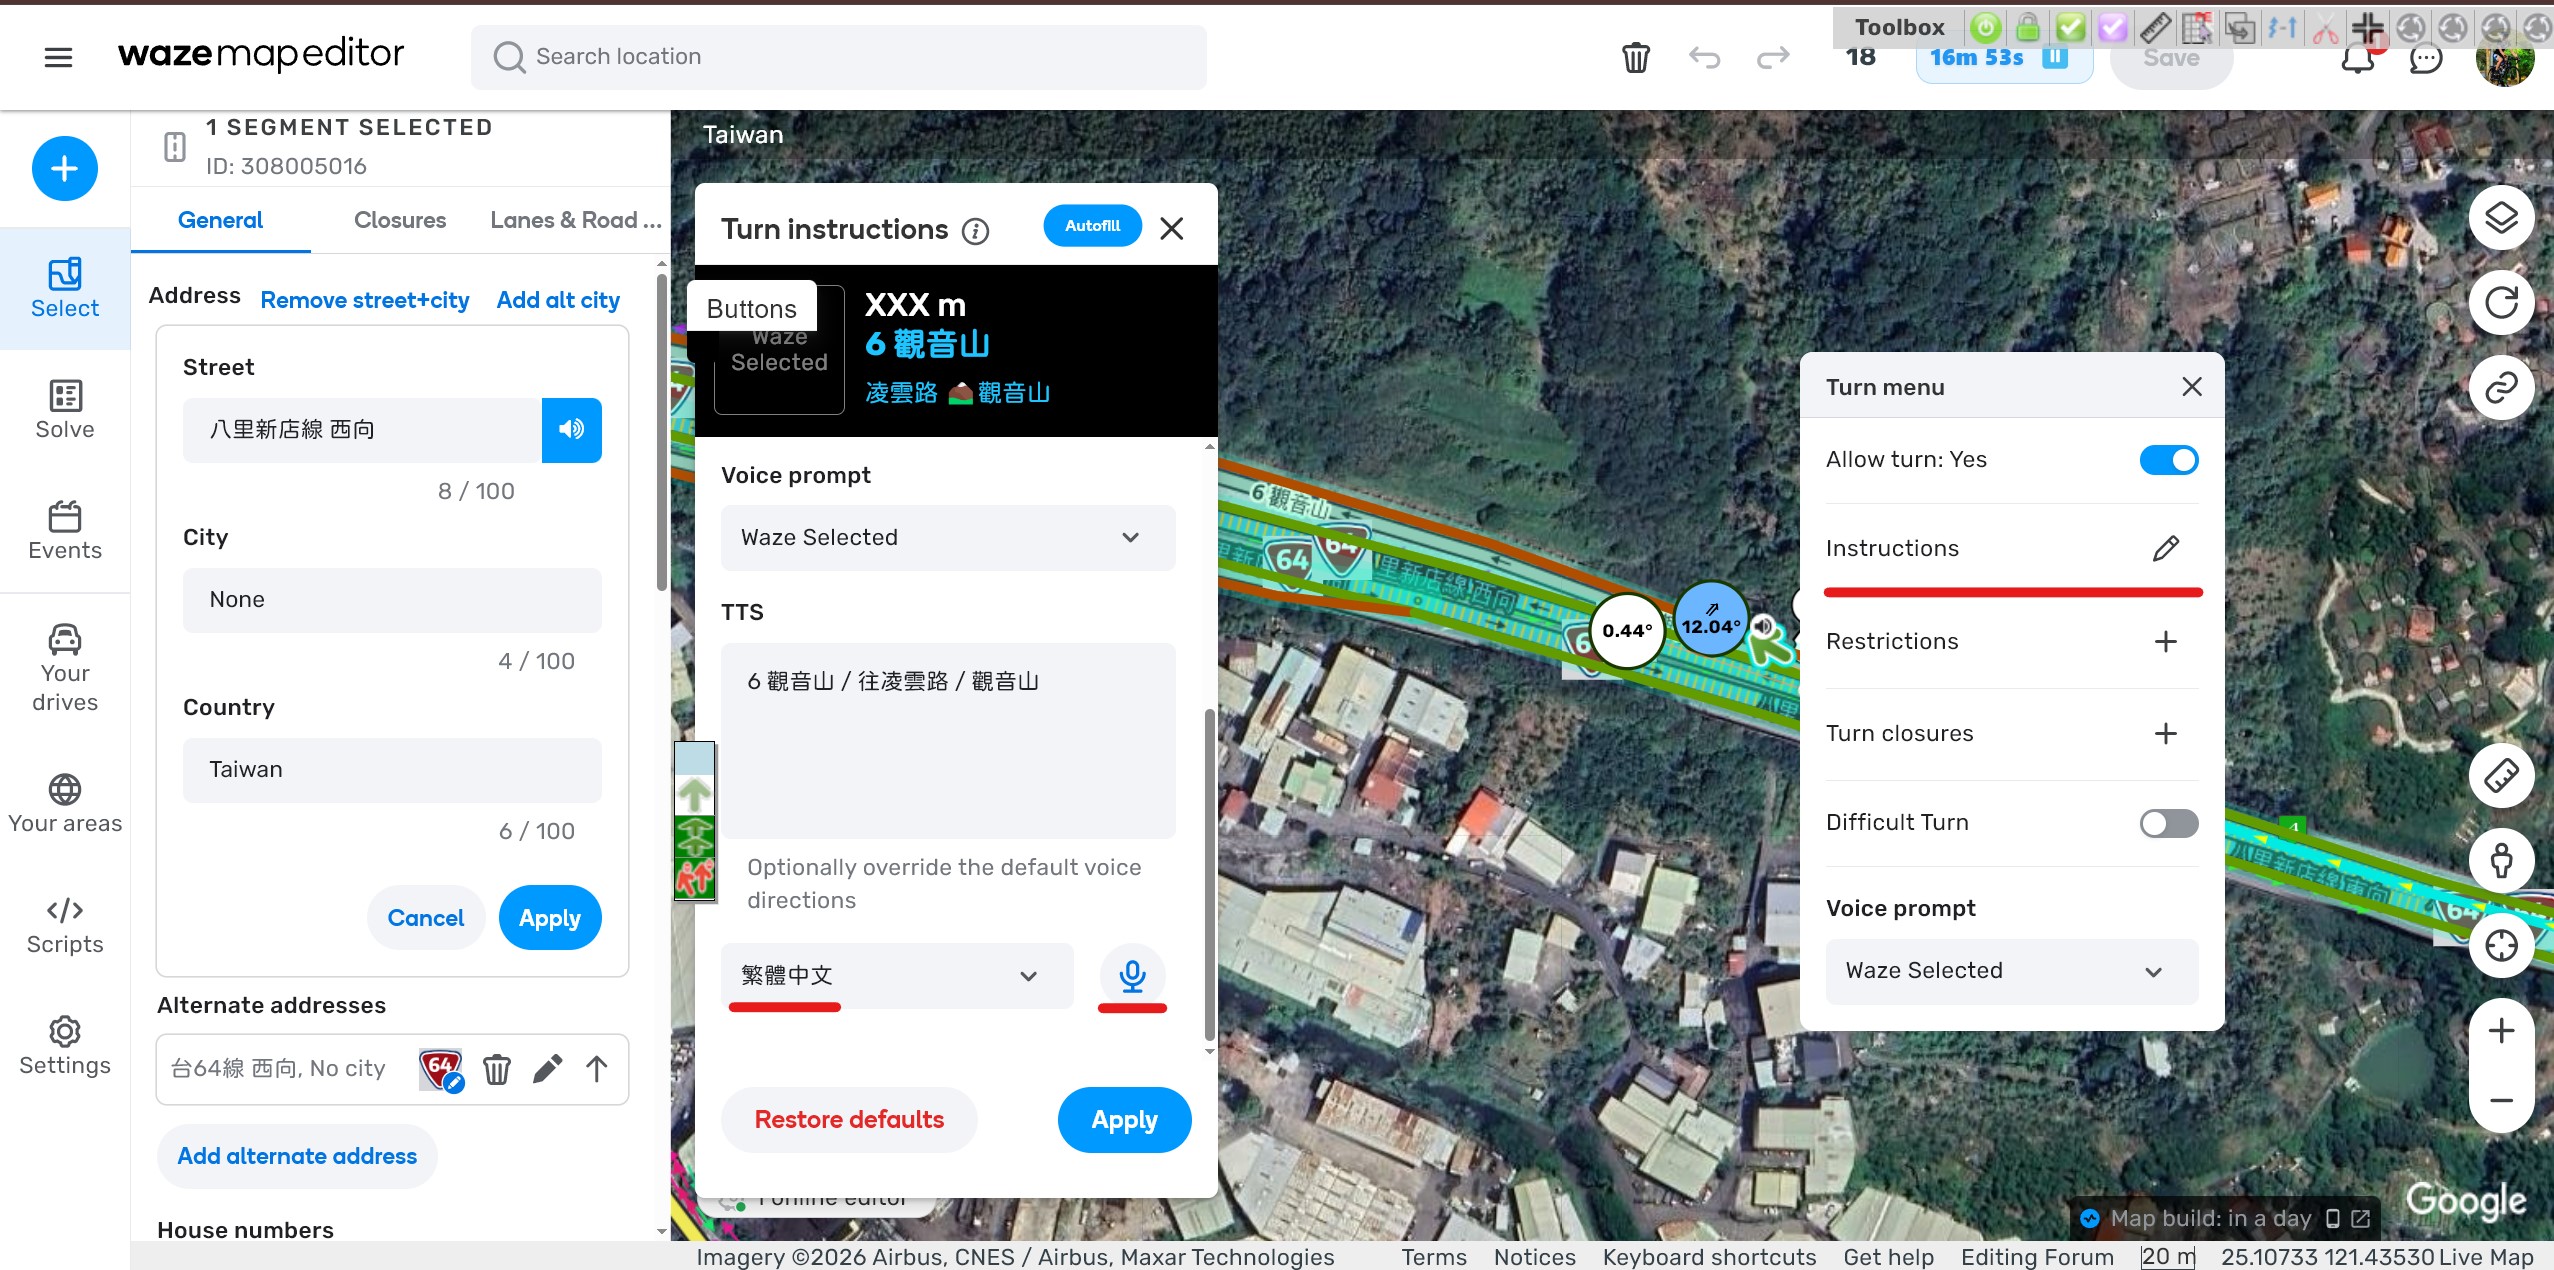
Task: Open the map layers icon
Action: pyautogui.click(x=2500, y=218)
